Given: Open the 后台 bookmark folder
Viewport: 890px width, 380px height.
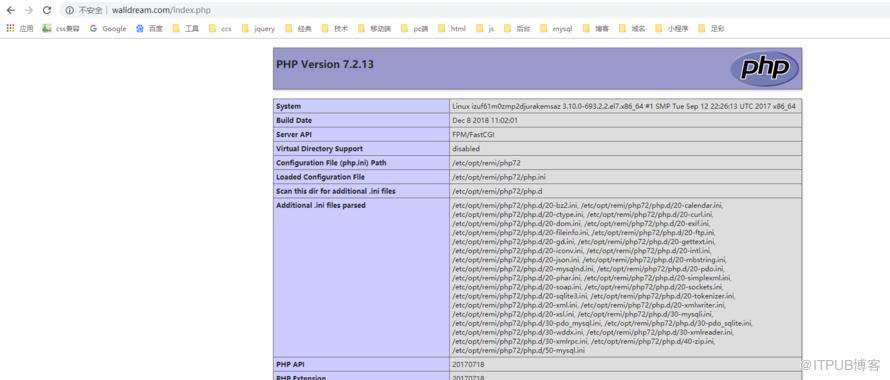Looking at the screenshot, I should [517, 28].
